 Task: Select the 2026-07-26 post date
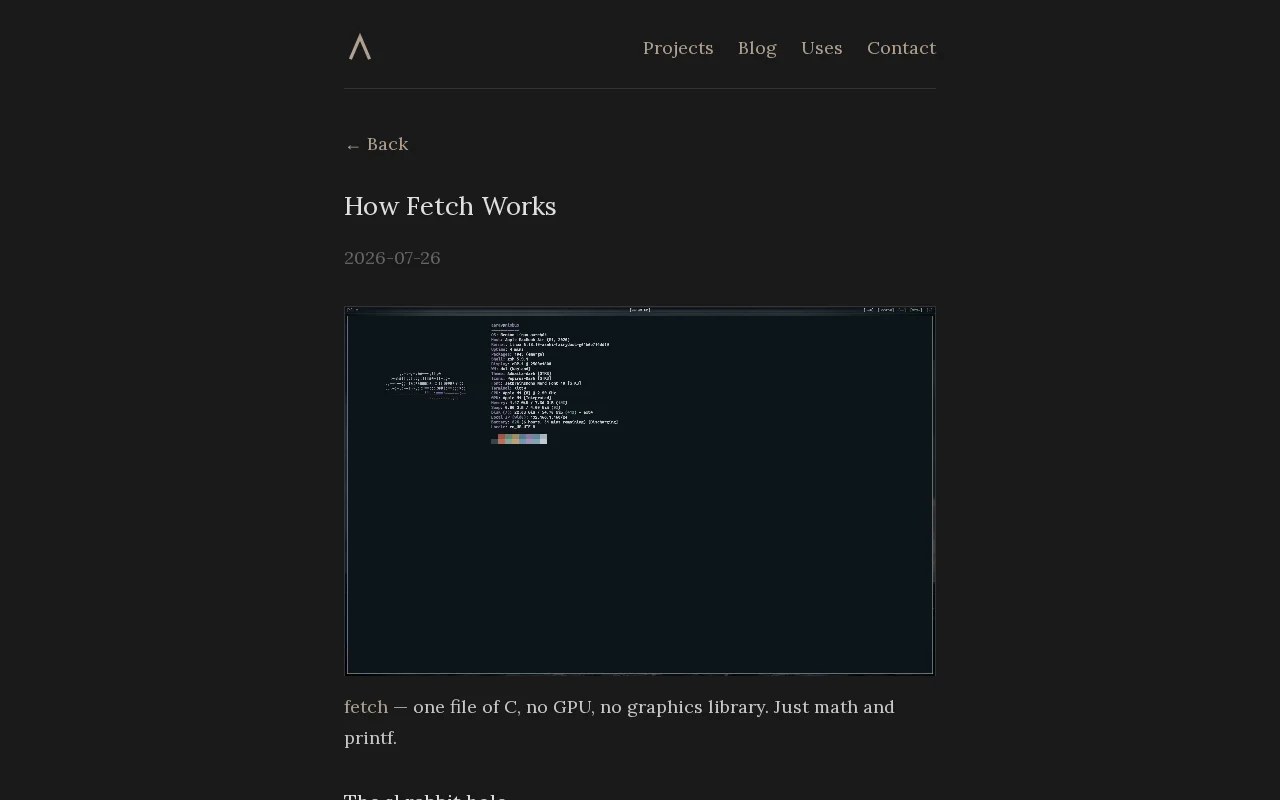tap(392, 258)
